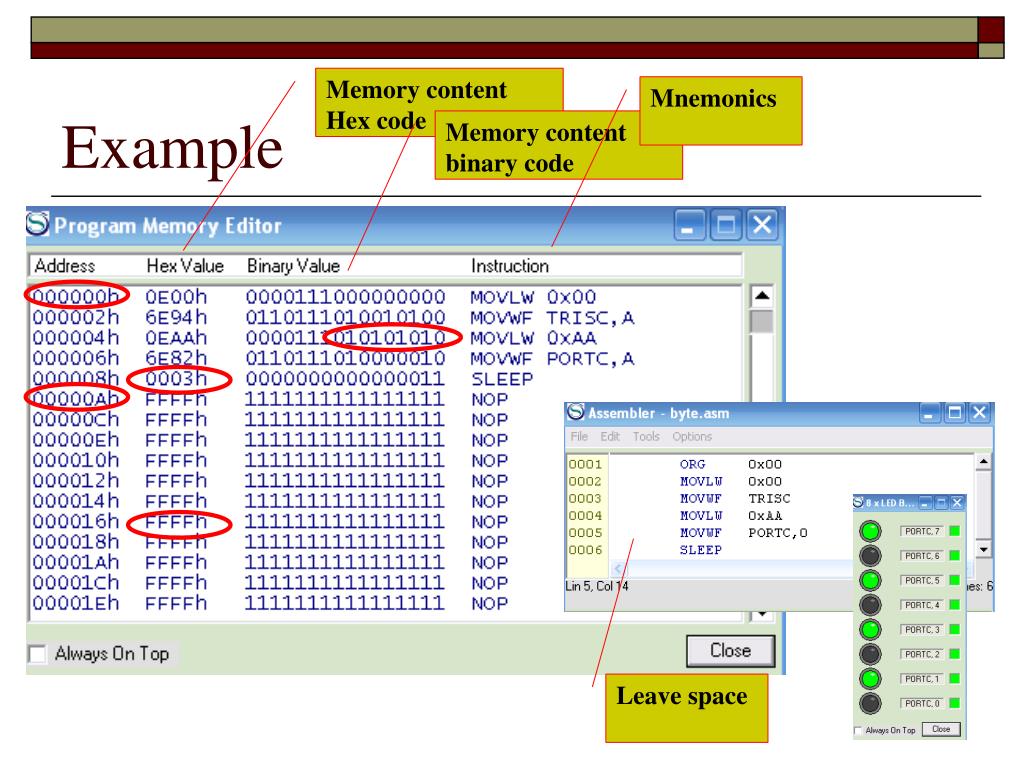
Task: Click the Assembler editor scroll-up arrow
Action: click(984, 462)
